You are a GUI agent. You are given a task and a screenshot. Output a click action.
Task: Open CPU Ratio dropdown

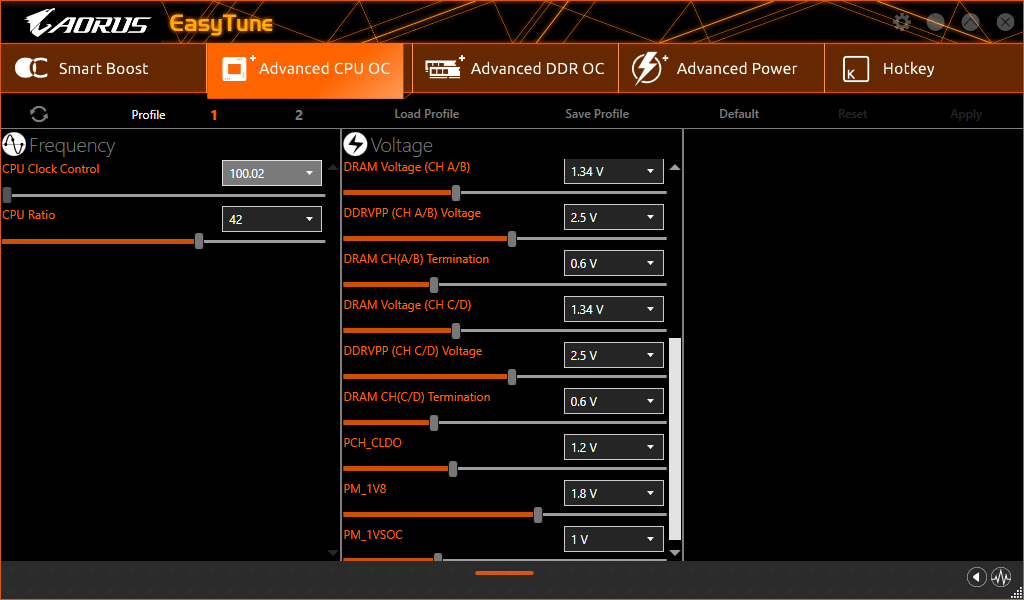pos(272,219)
